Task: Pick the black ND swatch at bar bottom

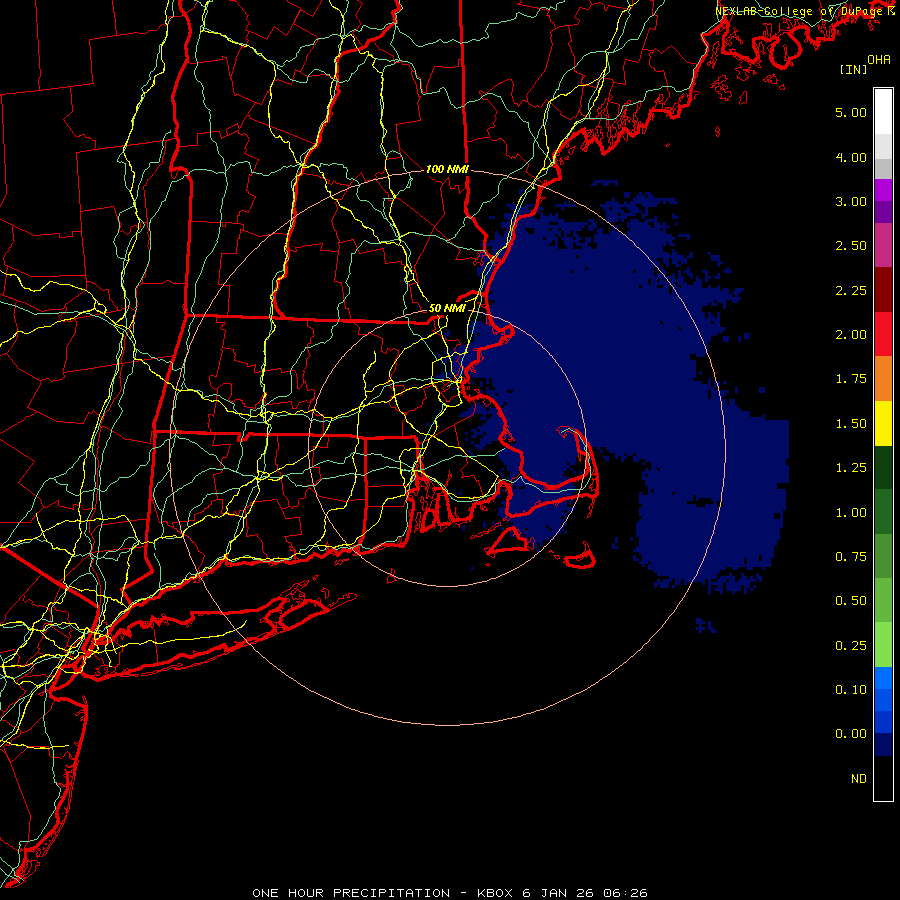Action: pyautogui.click(x=883, y=778)
